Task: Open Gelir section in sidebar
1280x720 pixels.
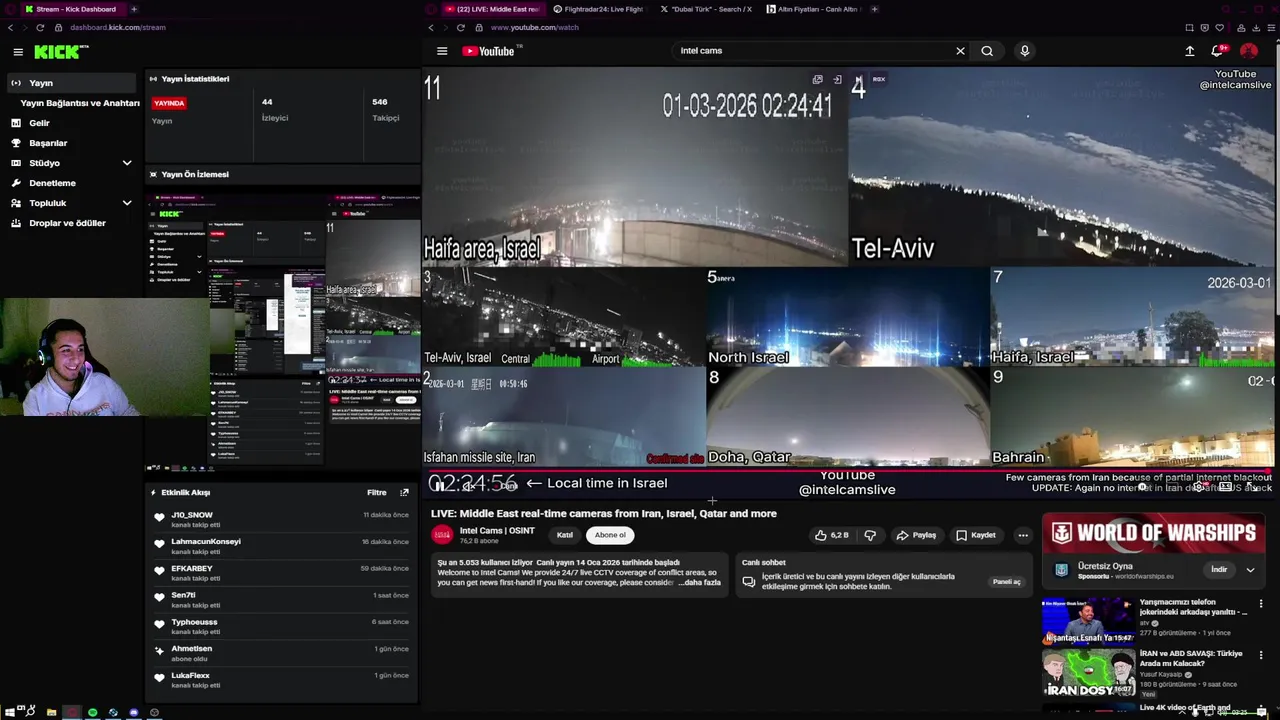Action: tap(39, 123)
